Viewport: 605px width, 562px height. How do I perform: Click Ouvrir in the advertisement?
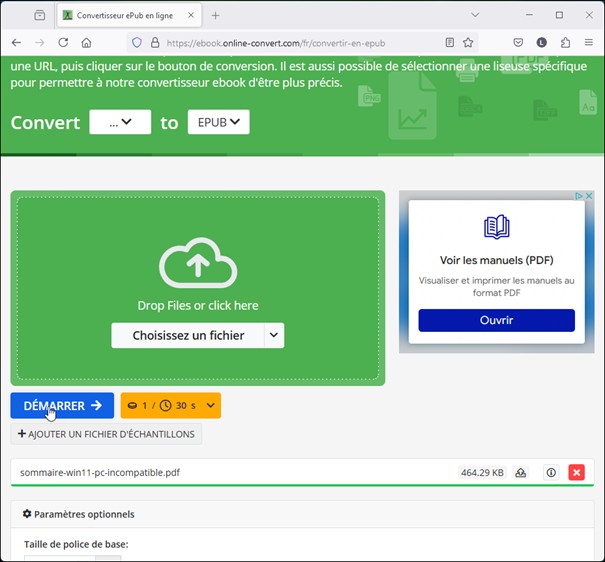[x=496, y=320]
